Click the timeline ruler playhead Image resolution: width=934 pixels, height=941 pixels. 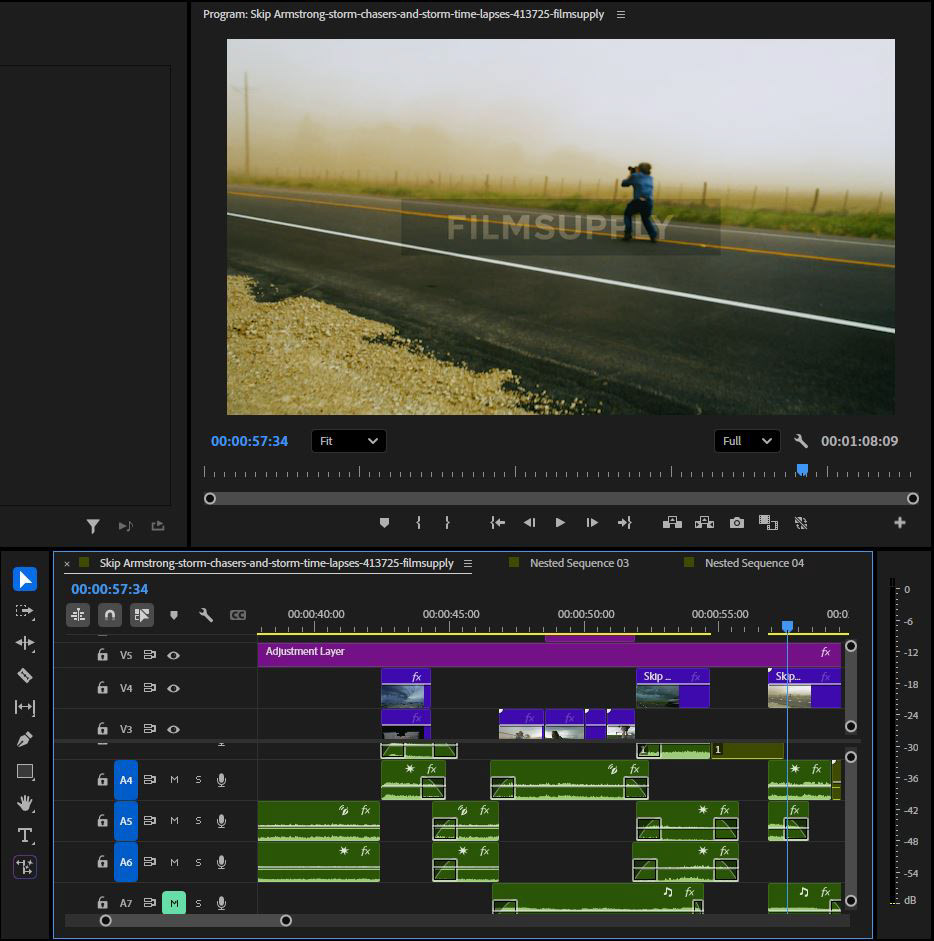tap(787, 627)
